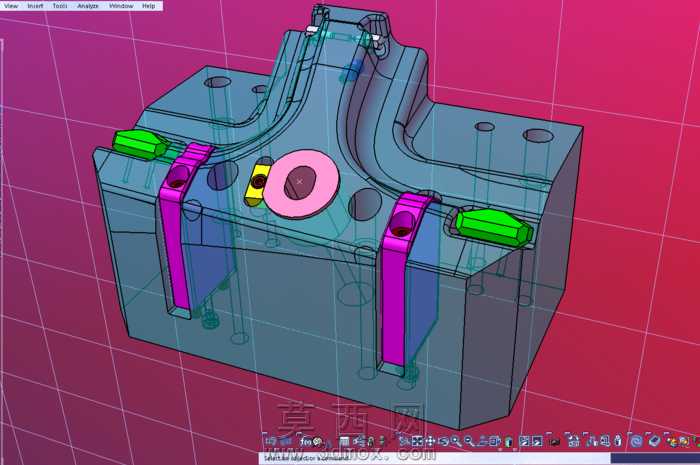The height and width of the screenshot is (465, 700).
Task: Click the status bar command prompt text
Action: 306,458
